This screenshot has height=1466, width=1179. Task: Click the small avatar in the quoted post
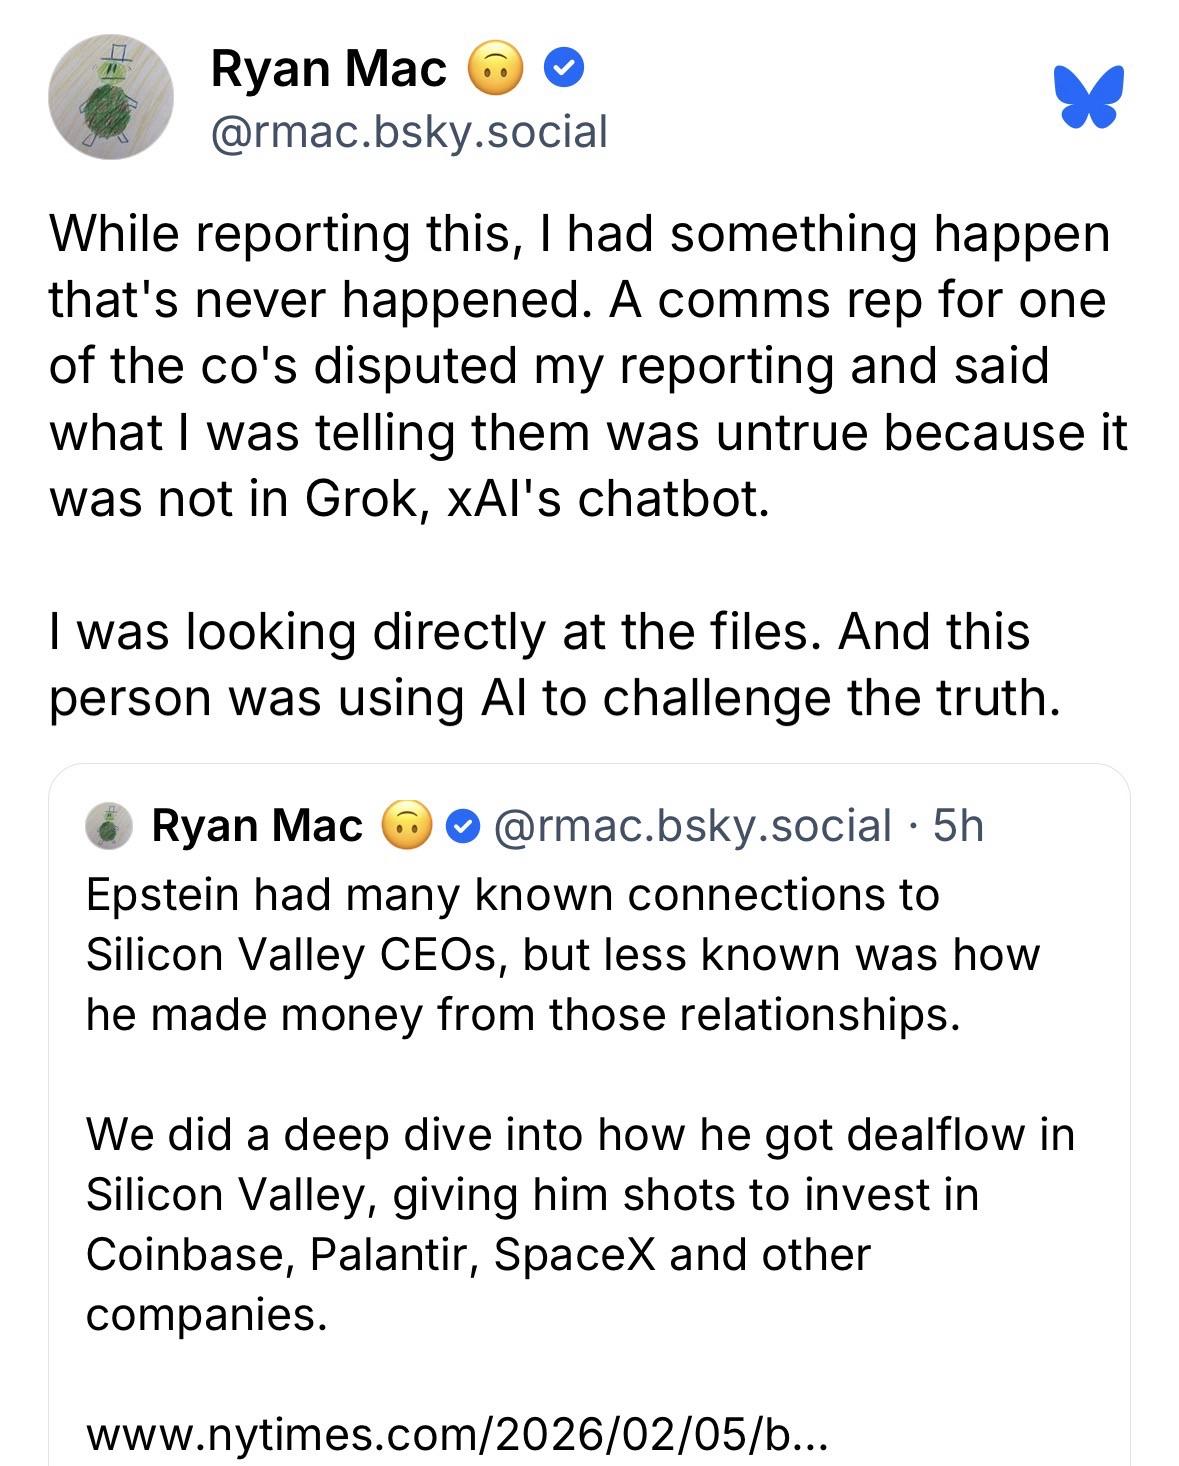click(109, 826)
